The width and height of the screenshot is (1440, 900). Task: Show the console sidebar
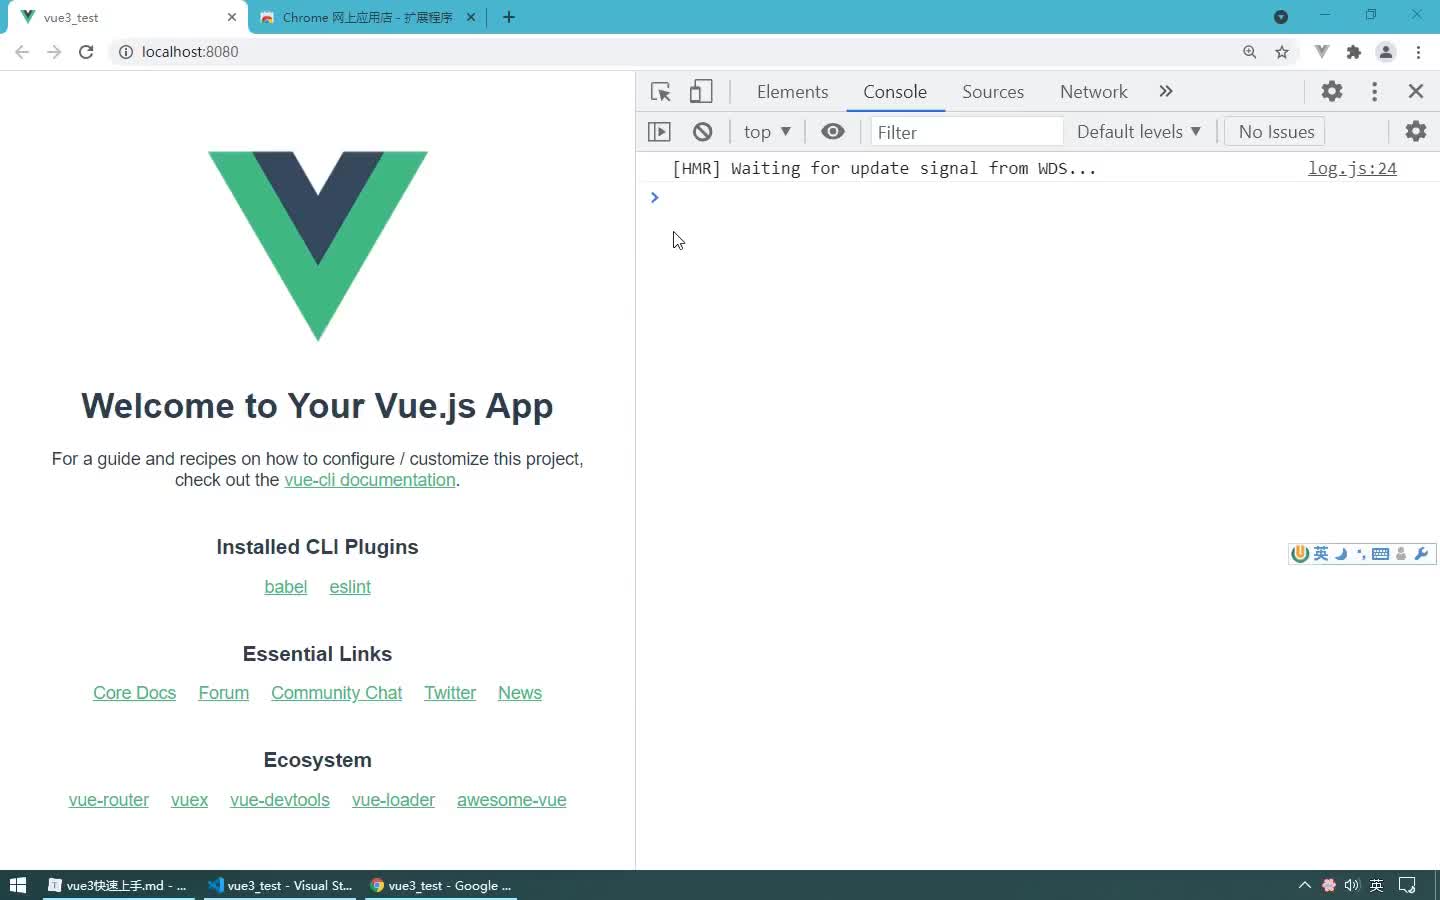click(x=659, y=132)
